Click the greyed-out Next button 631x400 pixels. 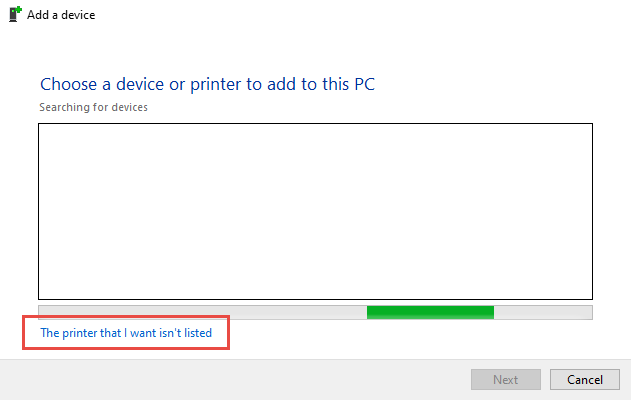(x=505, y=379)
